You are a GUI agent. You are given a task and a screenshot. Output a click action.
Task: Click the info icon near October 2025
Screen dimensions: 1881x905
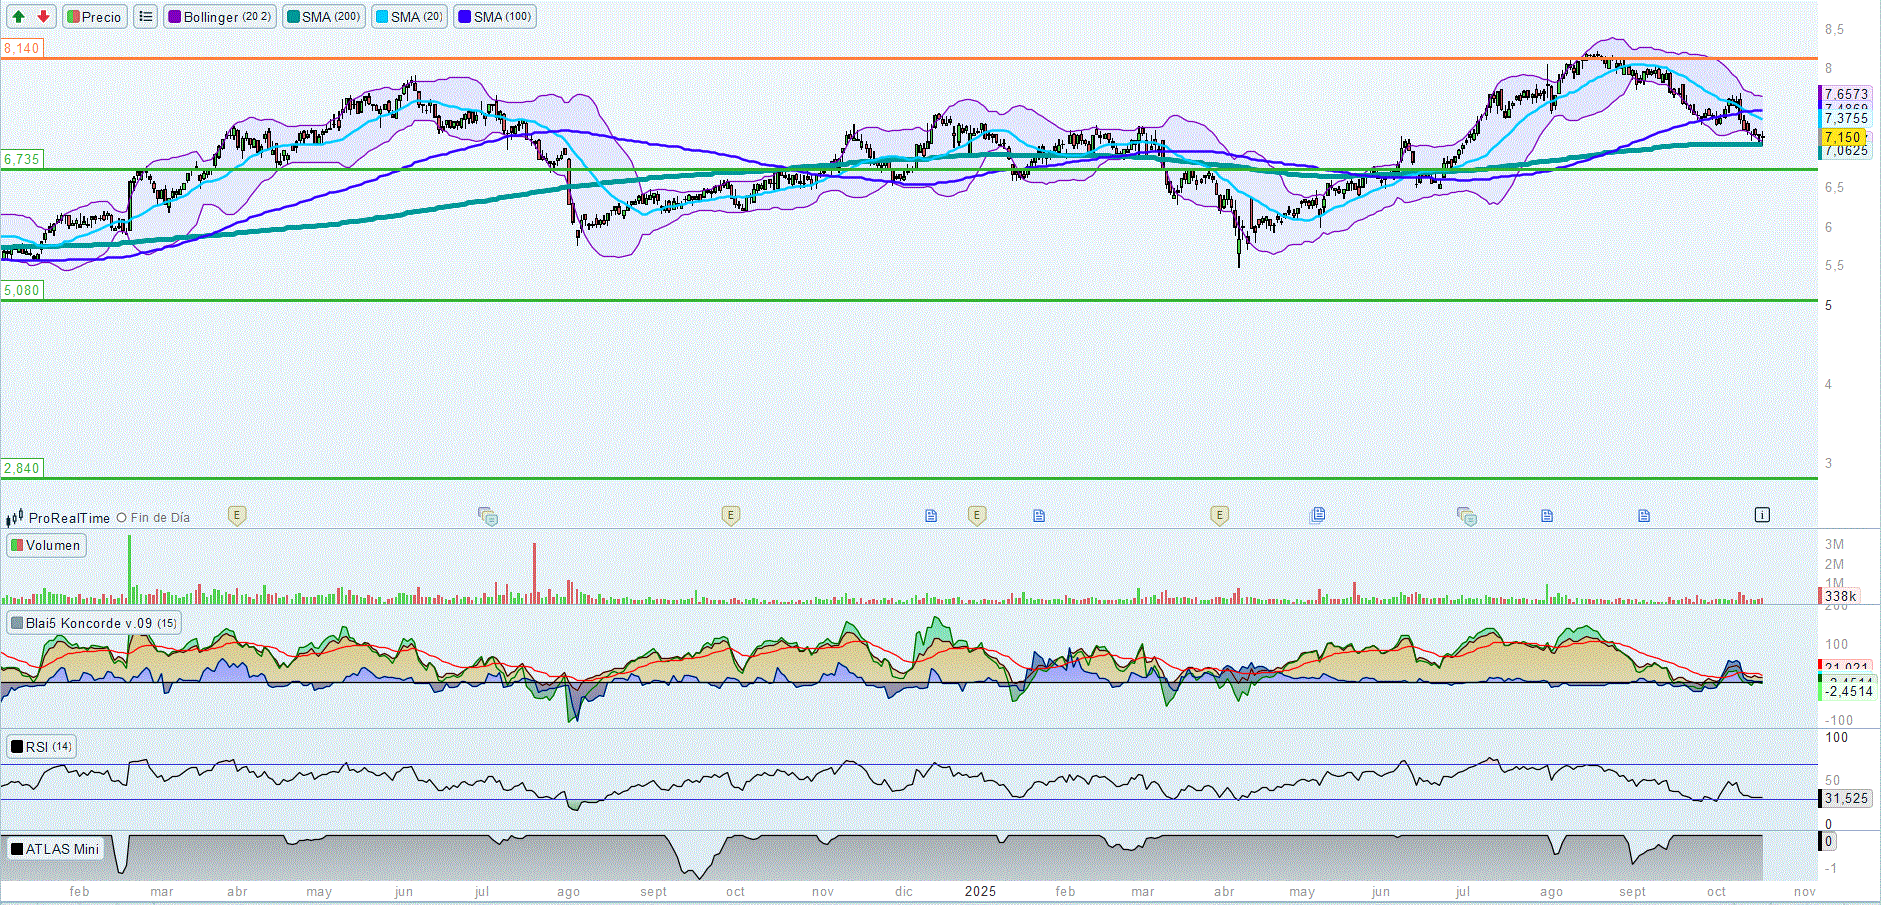point(1762,515)
